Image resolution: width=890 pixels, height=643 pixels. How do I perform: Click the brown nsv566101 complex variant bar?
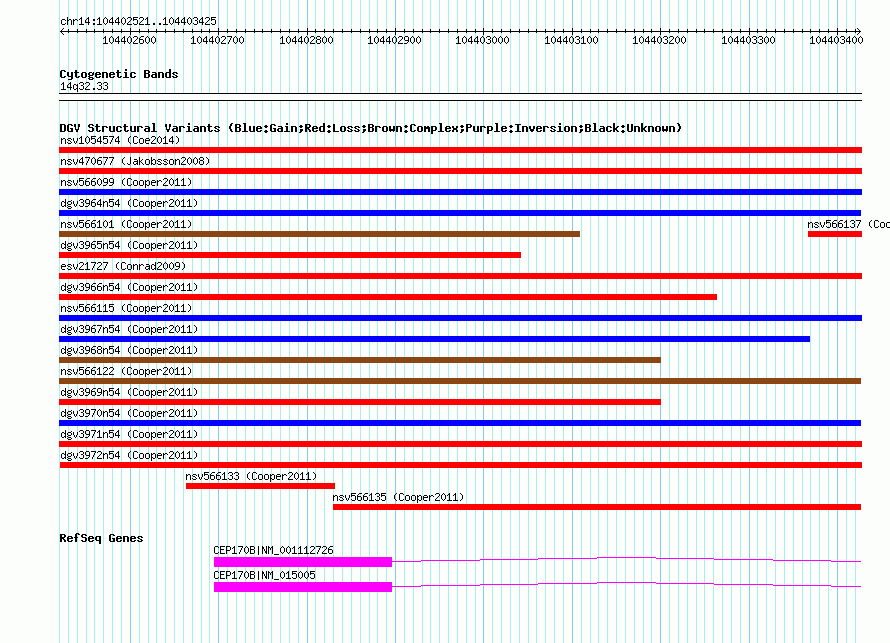coord(320,234)
